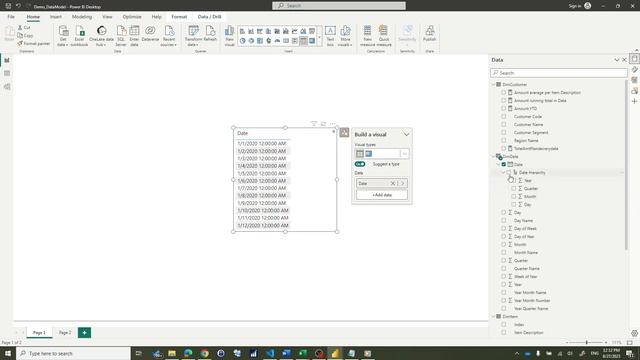Toggle the Suggest a type switch
Screen dimensions: 640x360
coord(360,164)
